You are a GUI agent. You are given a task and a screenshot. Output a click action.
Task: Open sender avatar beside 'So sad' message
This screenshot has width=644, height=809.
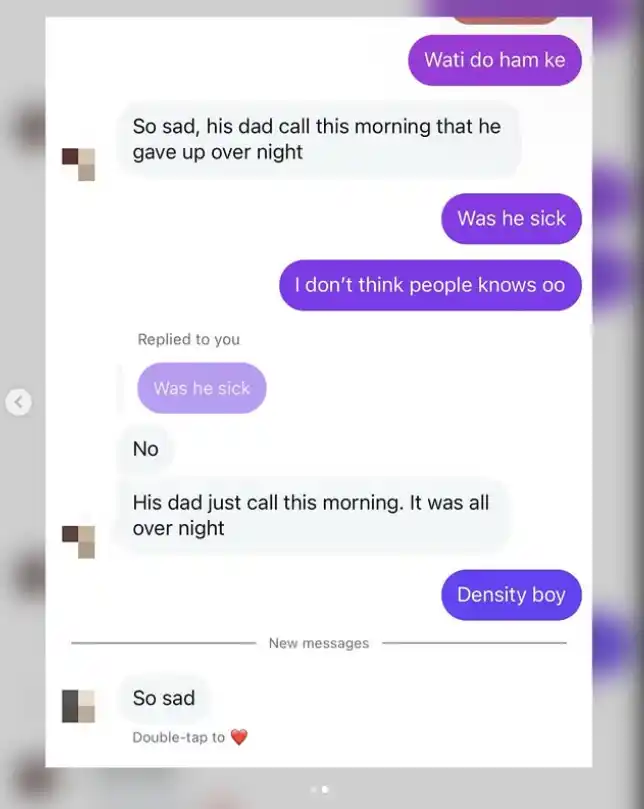pyautogui.click(x=78, y=706)
